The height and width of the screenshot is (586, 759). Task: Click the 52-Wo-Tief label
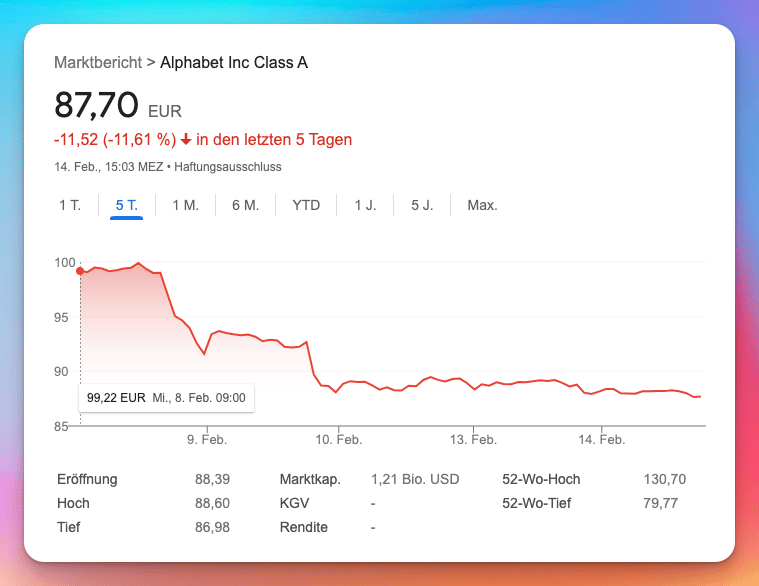pyautogui.click(x=536, y=503)
